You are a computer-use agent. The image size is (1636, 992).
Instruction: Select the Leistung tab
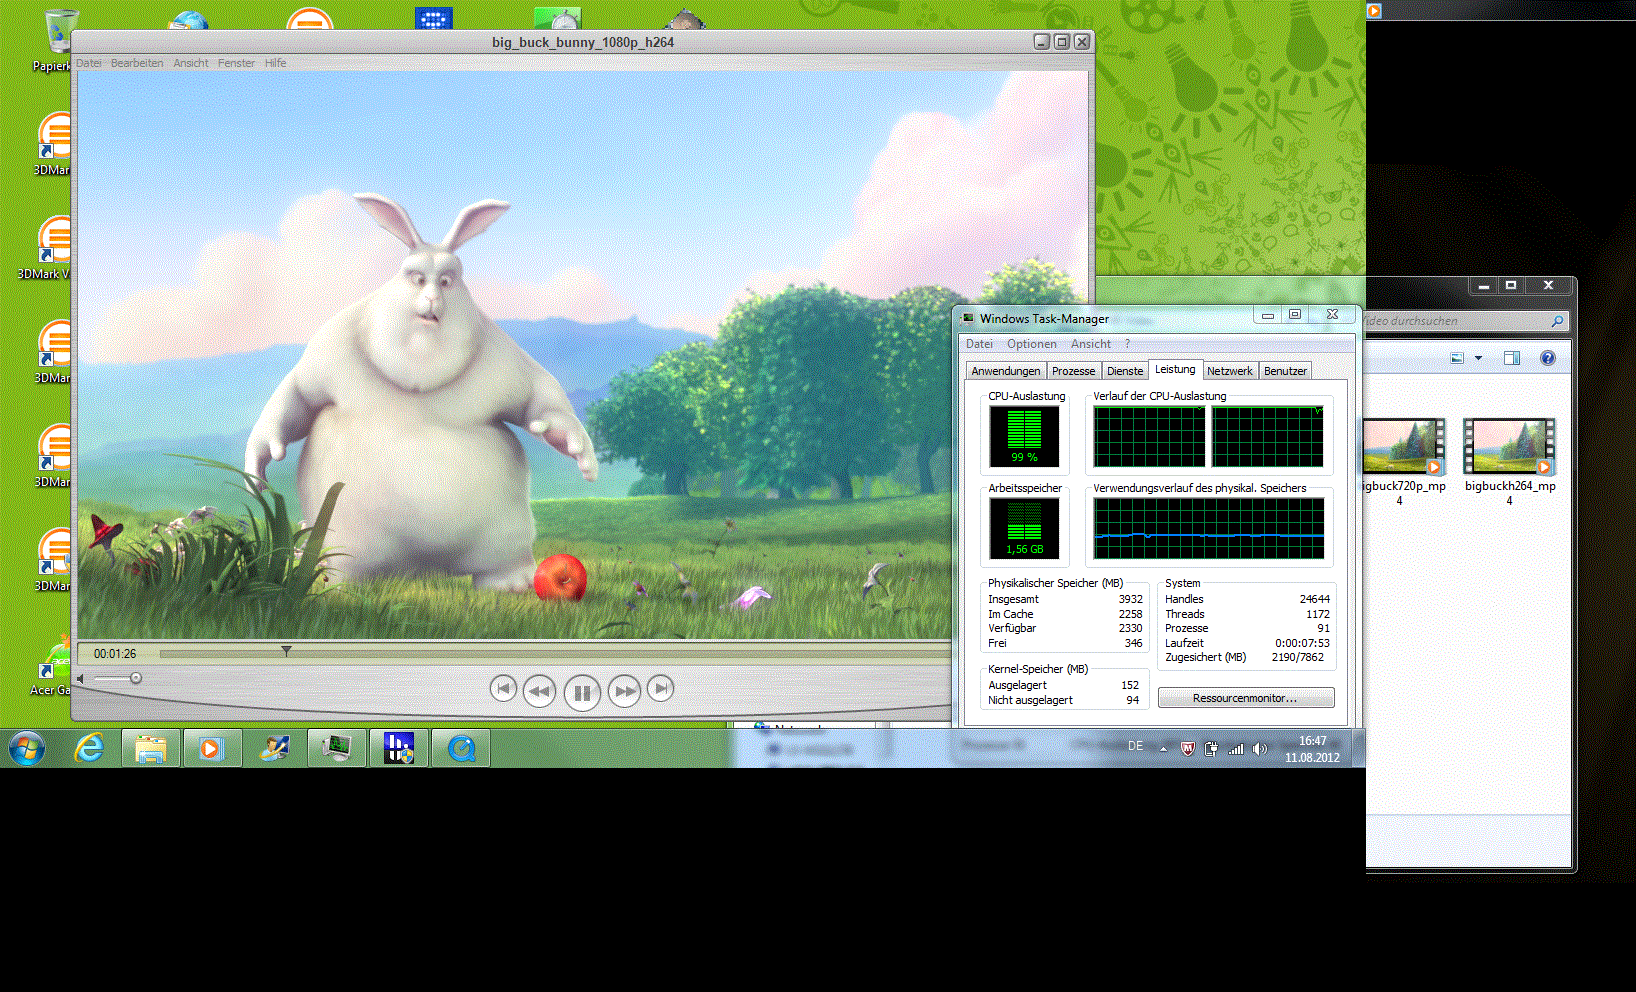[x=1175, y=369]
